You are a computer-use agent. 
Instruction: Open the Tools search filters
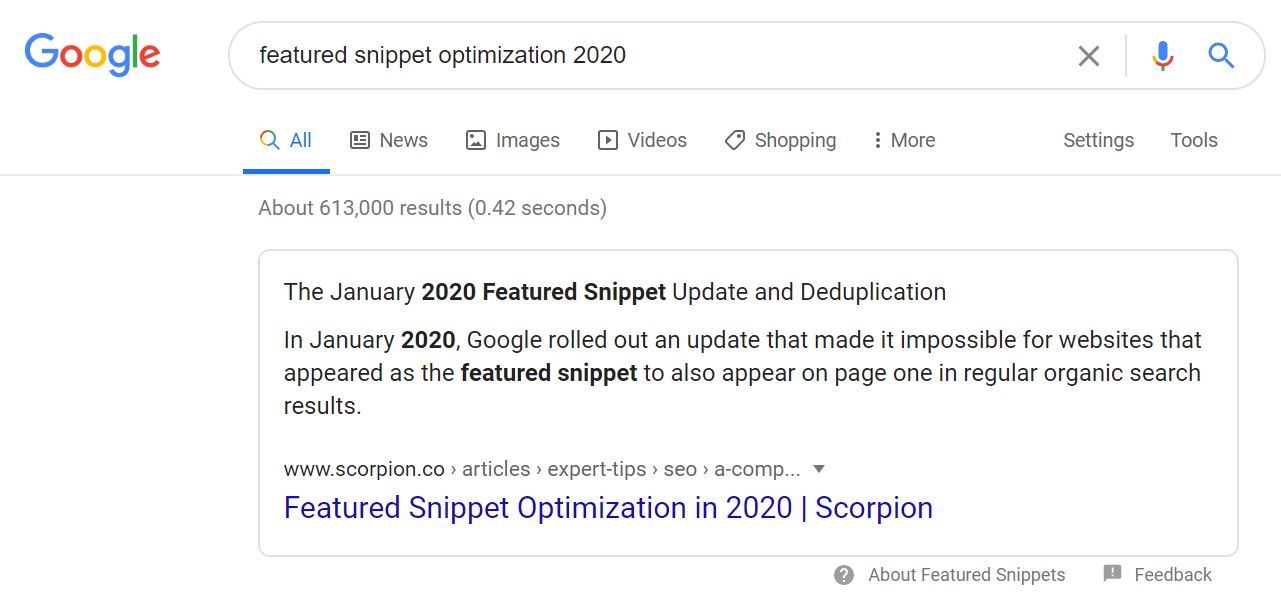[1194, 140]
